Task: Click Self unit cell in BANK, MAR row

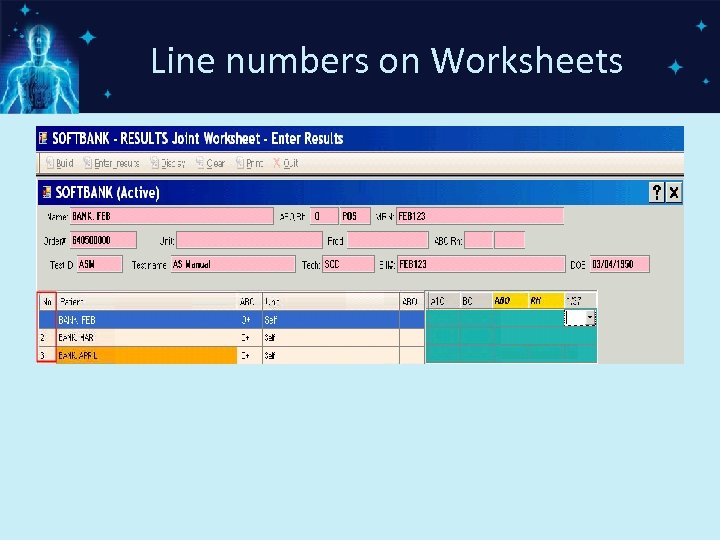Action: [x=331, y=338]
